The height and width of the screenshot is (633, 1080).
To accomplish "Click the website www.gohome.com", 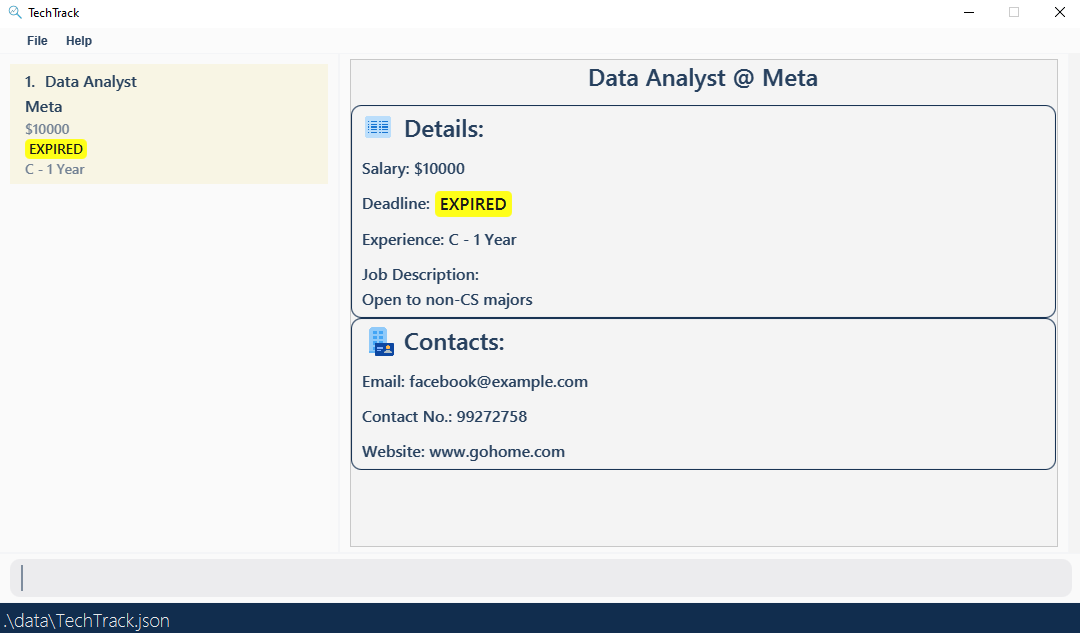I will point(497,452).
